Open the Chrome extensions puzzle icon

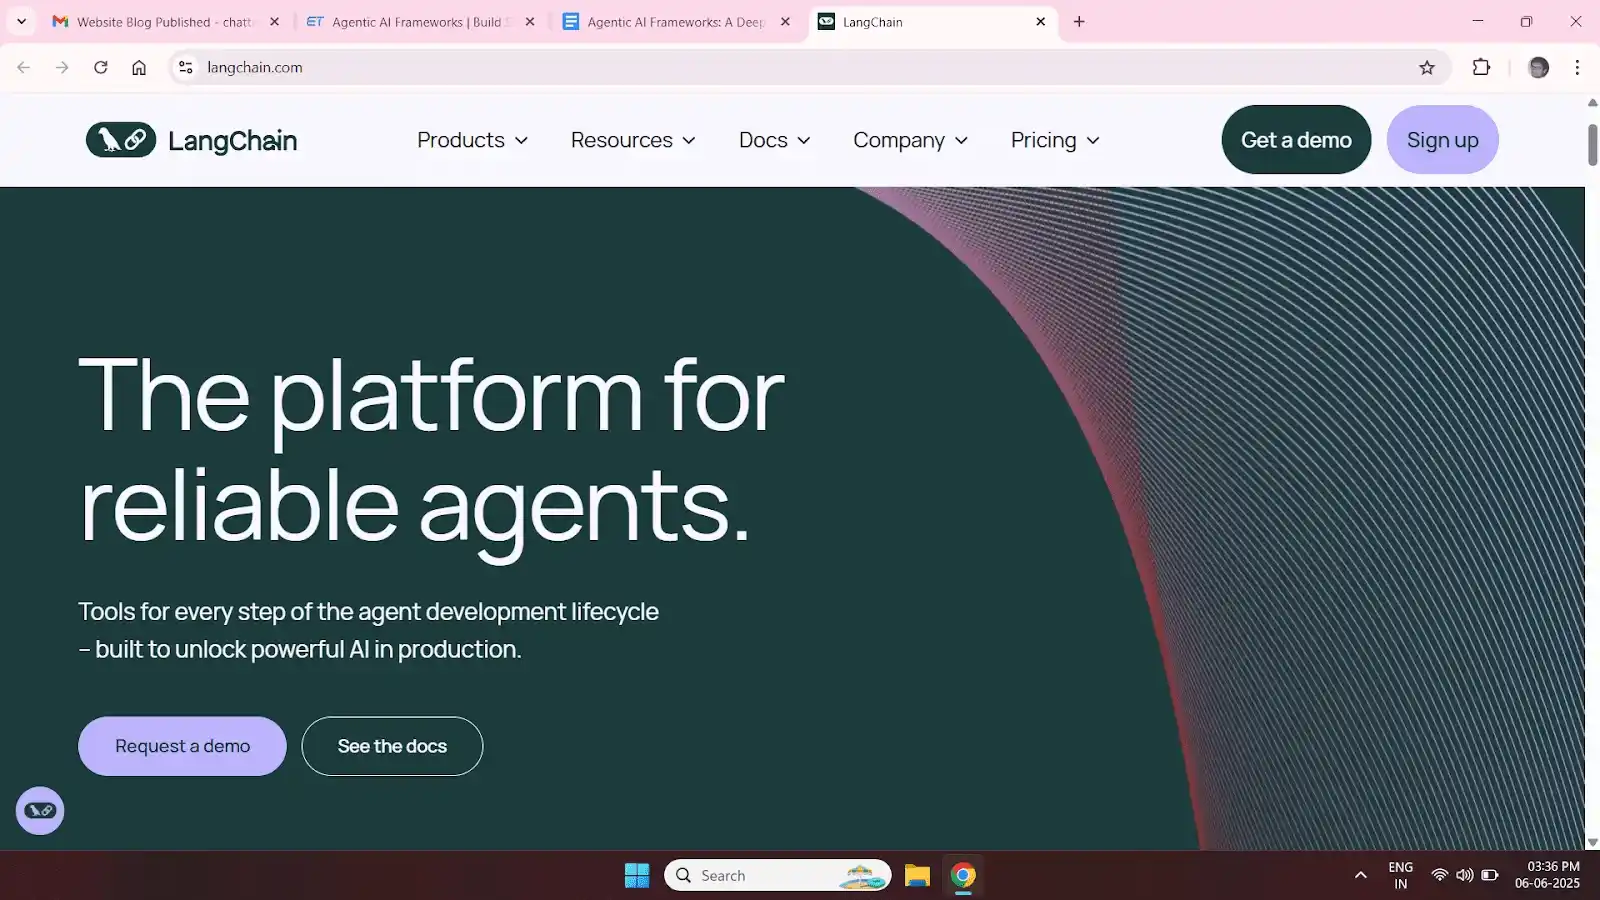click(1481, 67)
